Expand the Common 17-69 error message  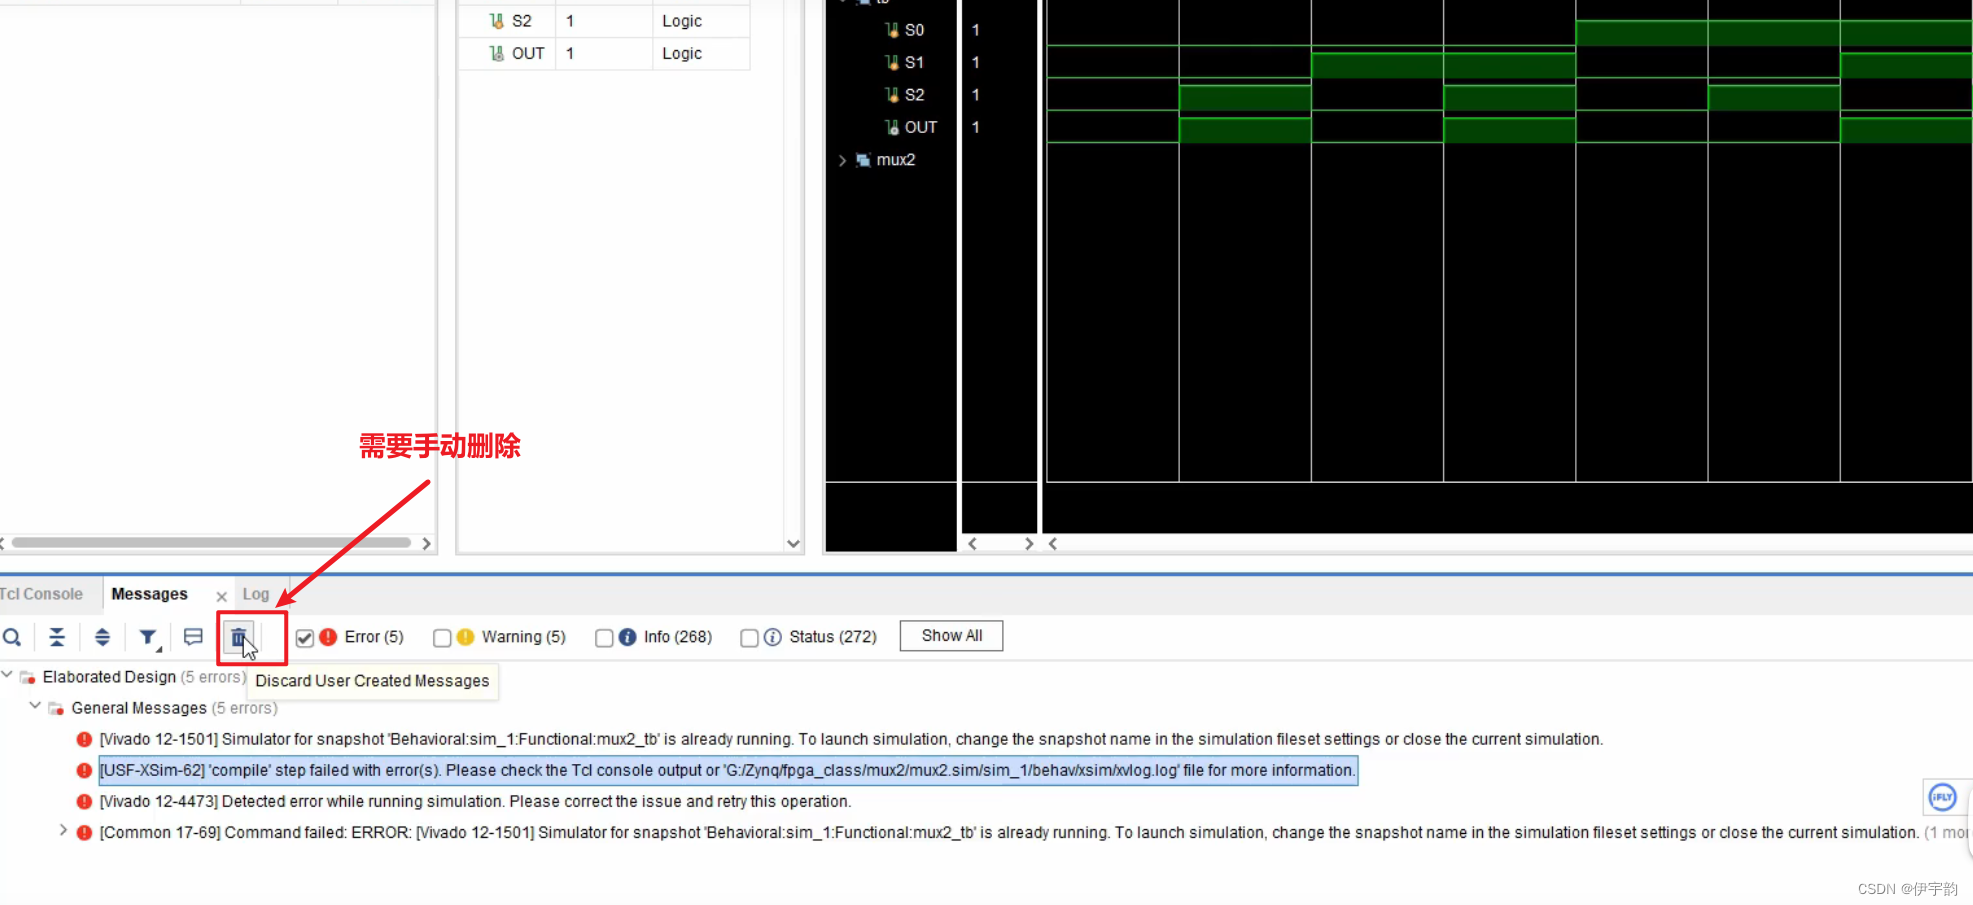[x=63, y=831]
